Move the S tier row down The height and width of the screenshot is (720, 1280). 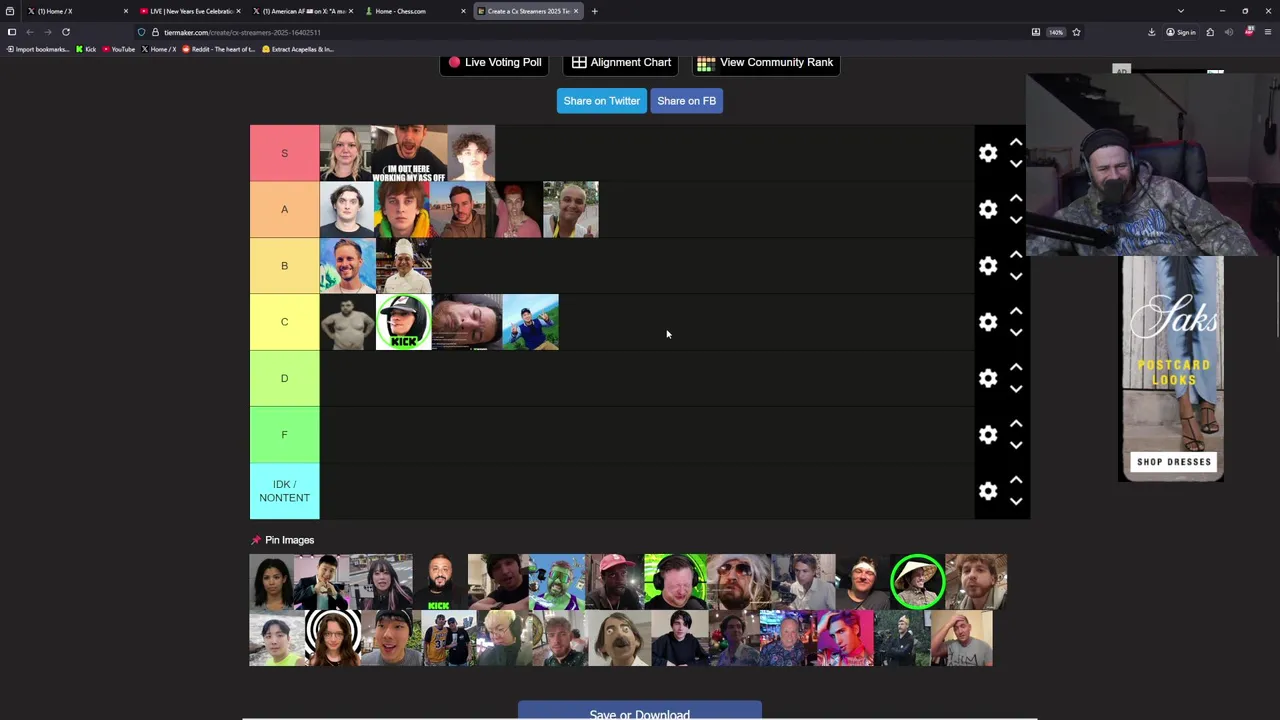tap(1016, 164)
